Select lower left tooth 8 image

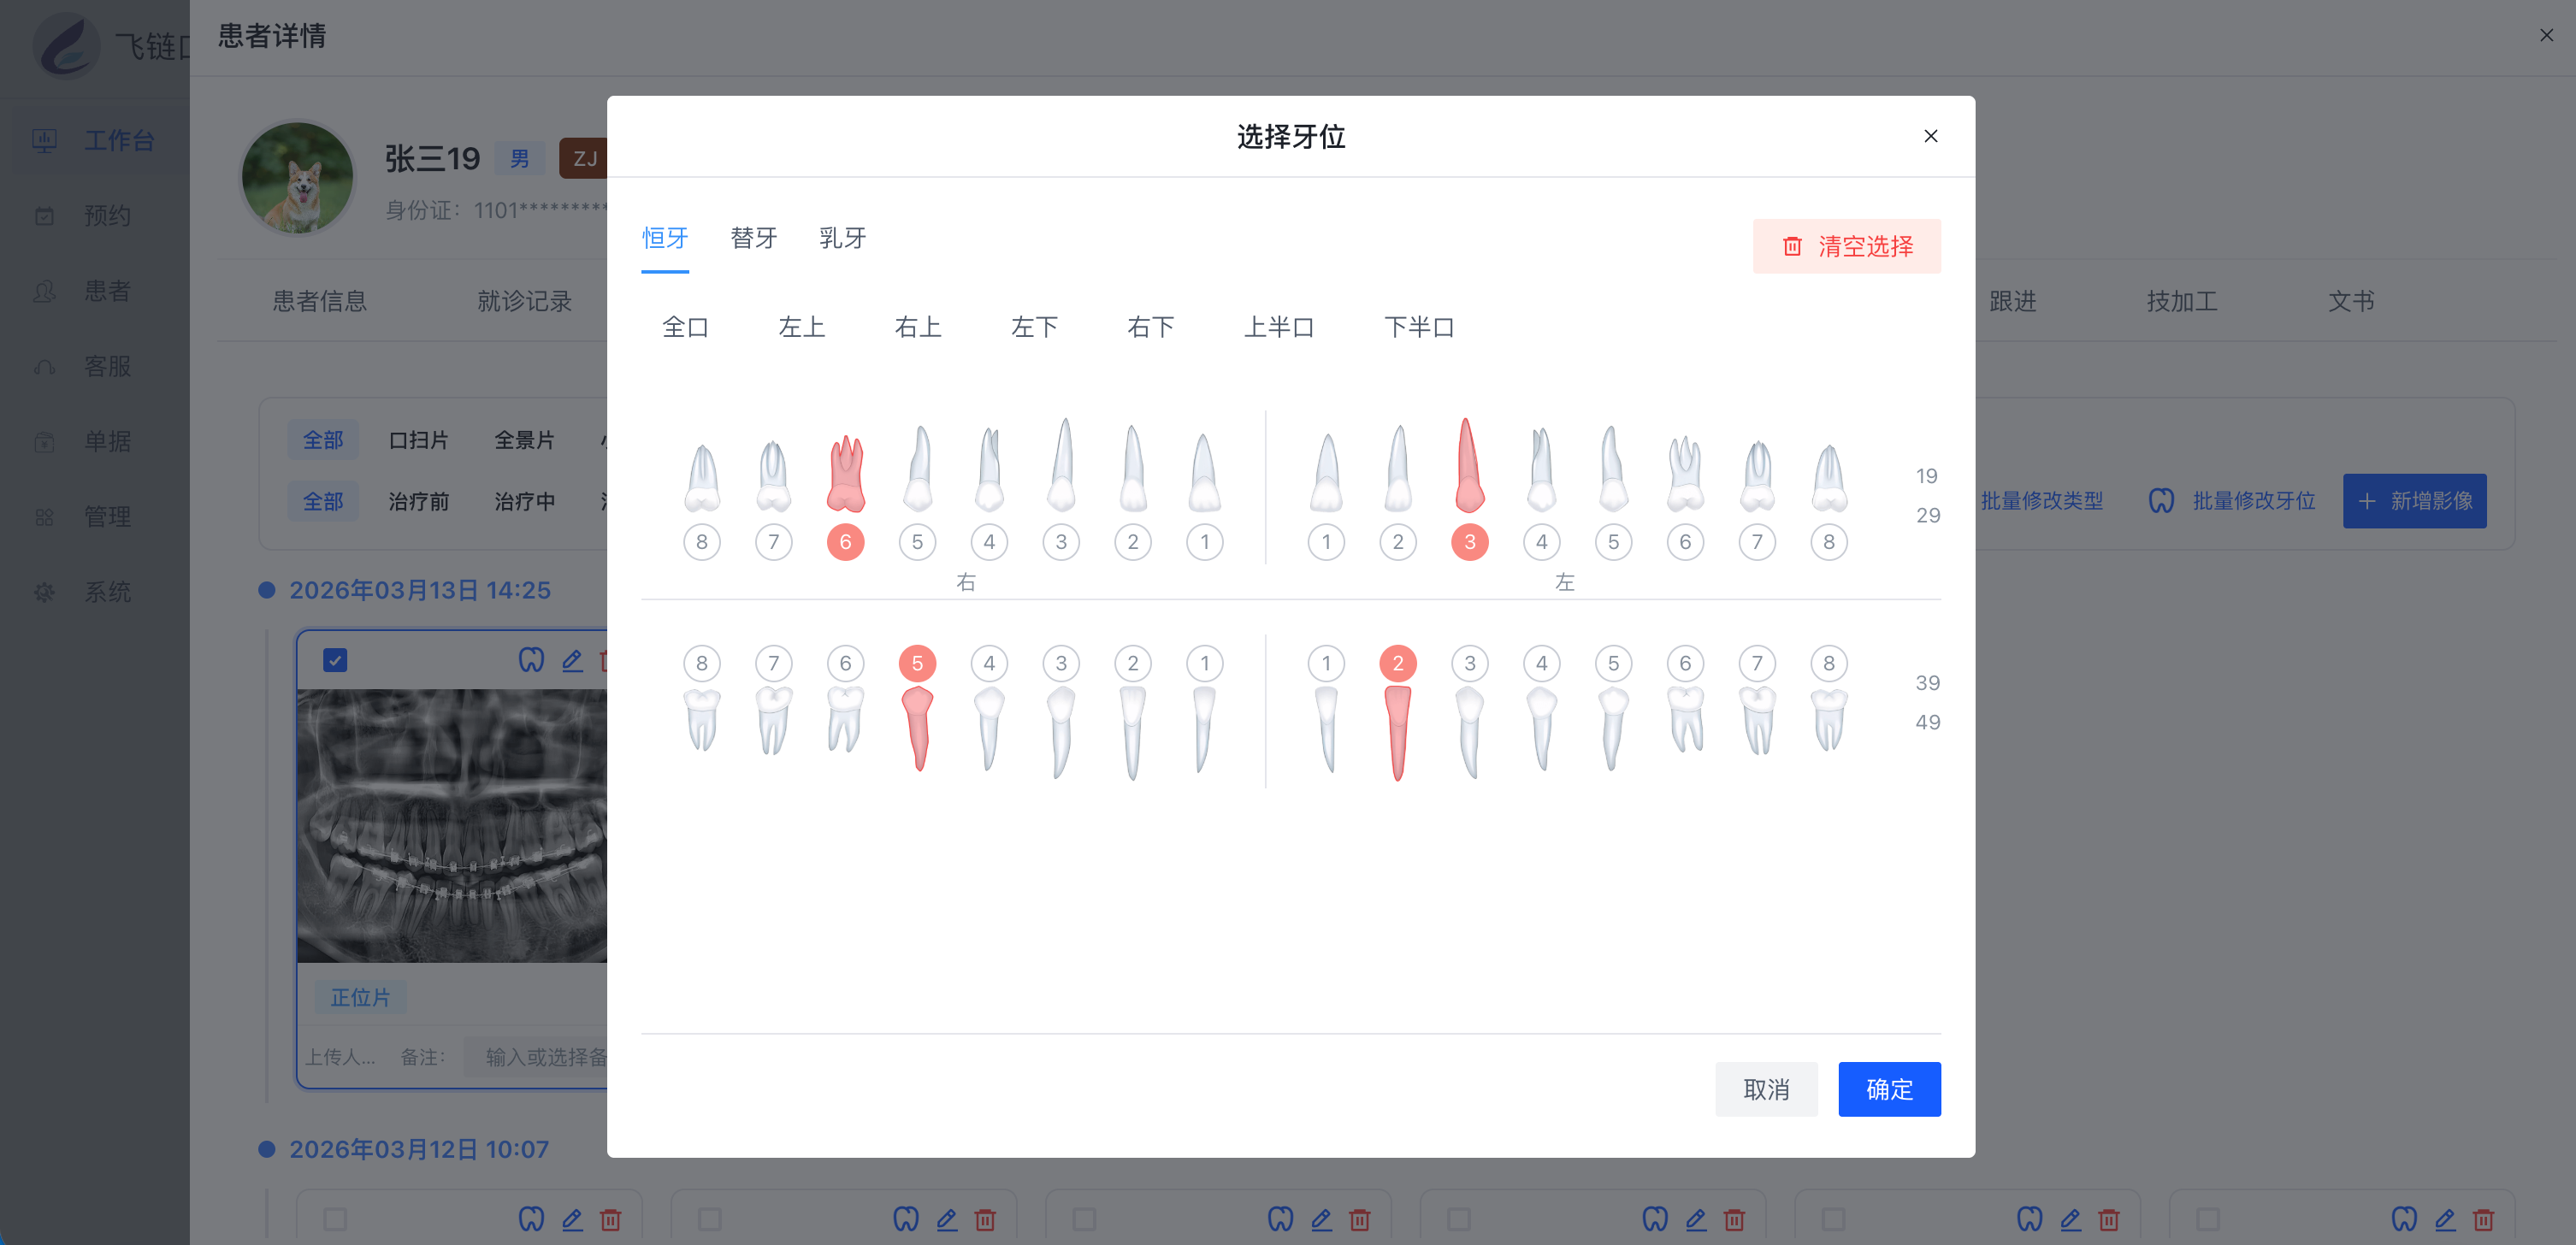tap(1829, 720)
